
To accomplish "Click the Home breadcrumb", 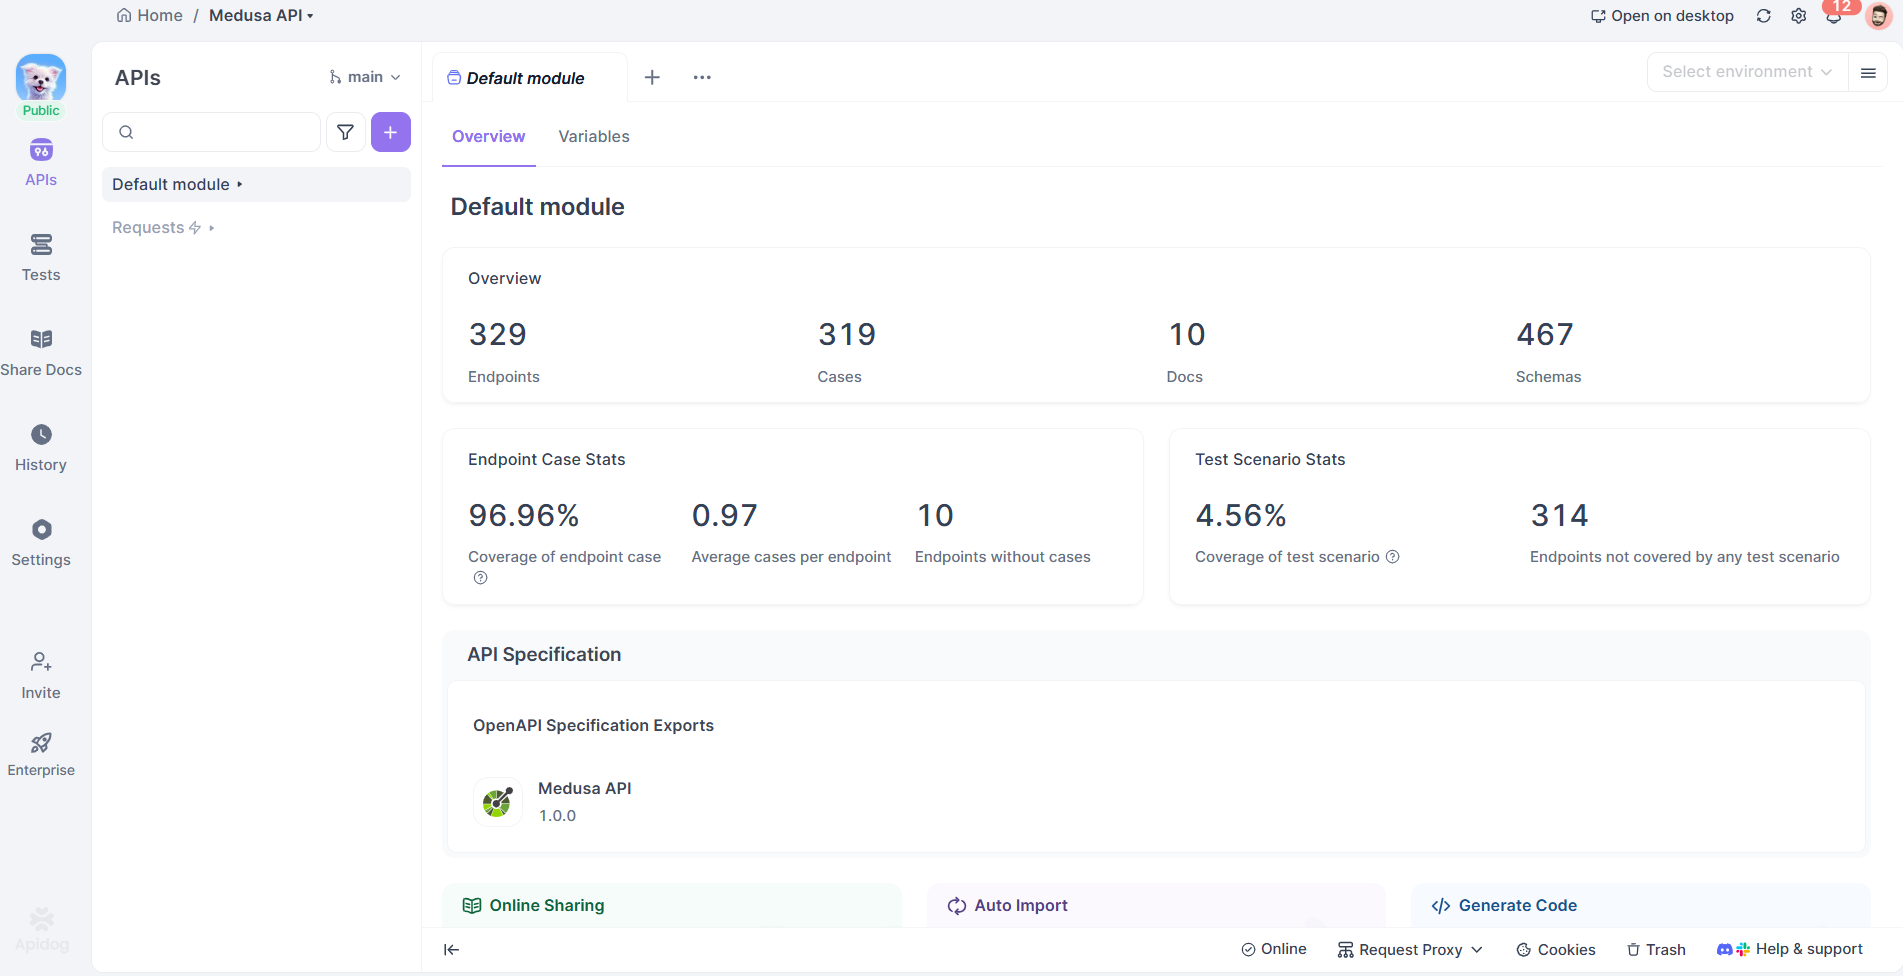I will (x=150, y=16).
